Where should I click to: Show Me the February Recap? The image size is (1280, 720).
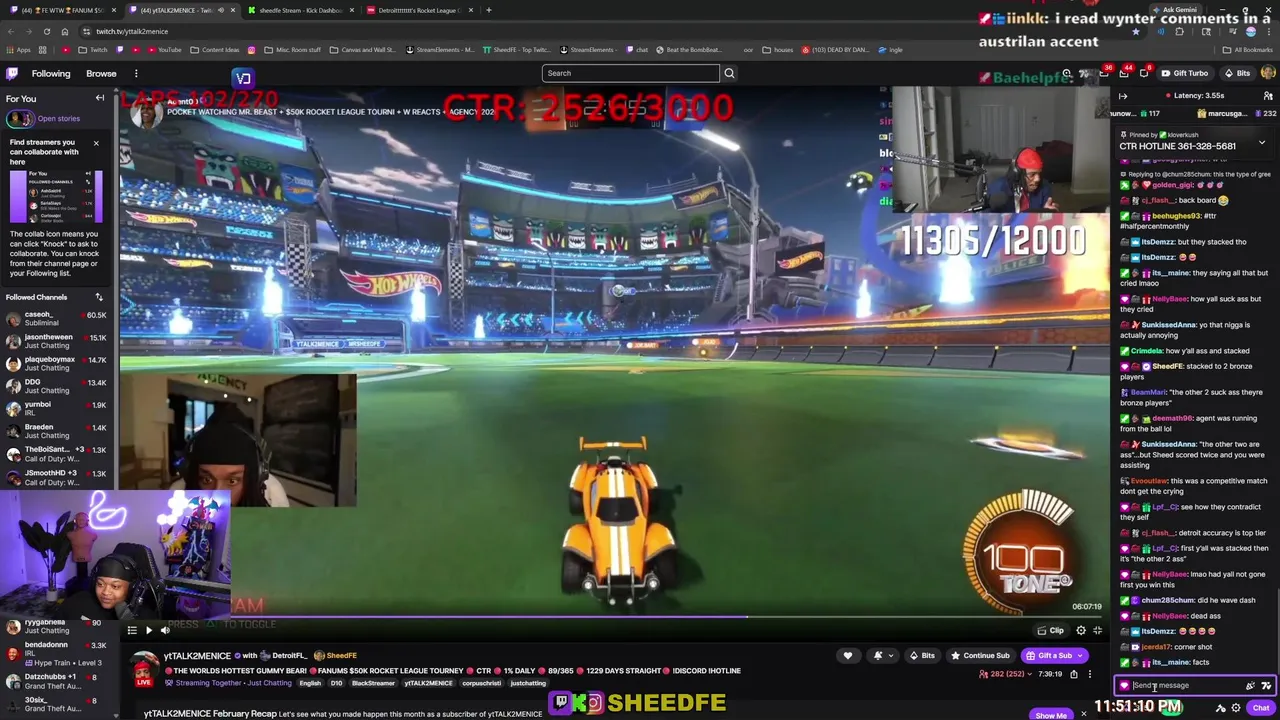tap(1050, 716)
